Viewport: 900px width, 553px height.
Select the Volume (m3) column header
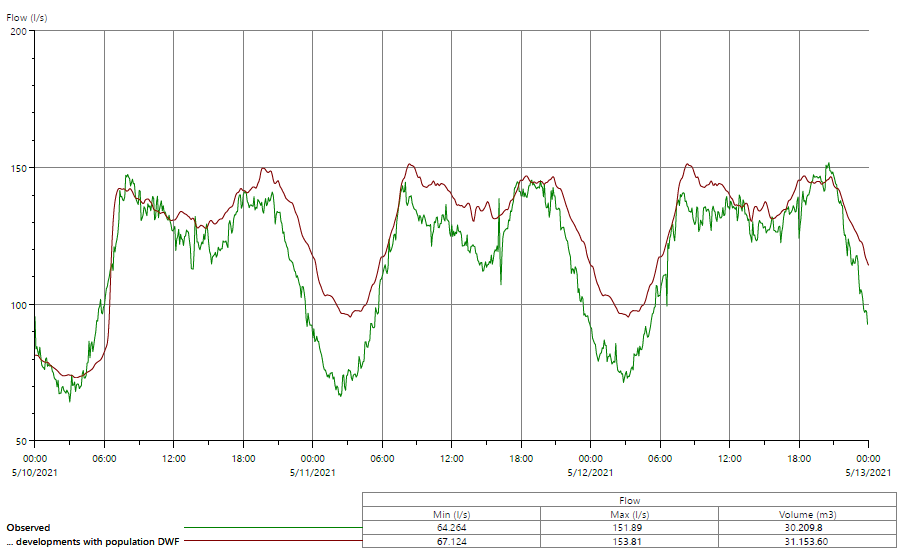point(807,514)
